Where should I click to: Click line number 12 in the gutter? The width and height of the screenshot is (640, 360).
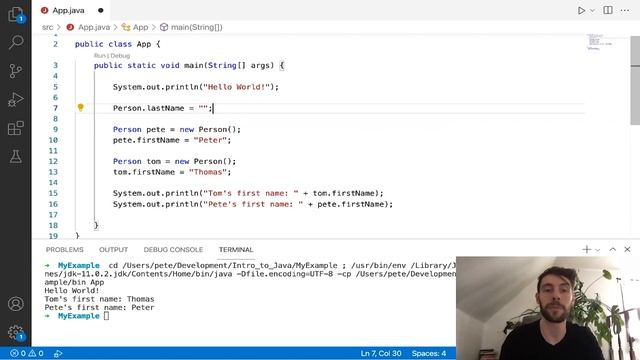pyautogui.click(x=53, y=161)
